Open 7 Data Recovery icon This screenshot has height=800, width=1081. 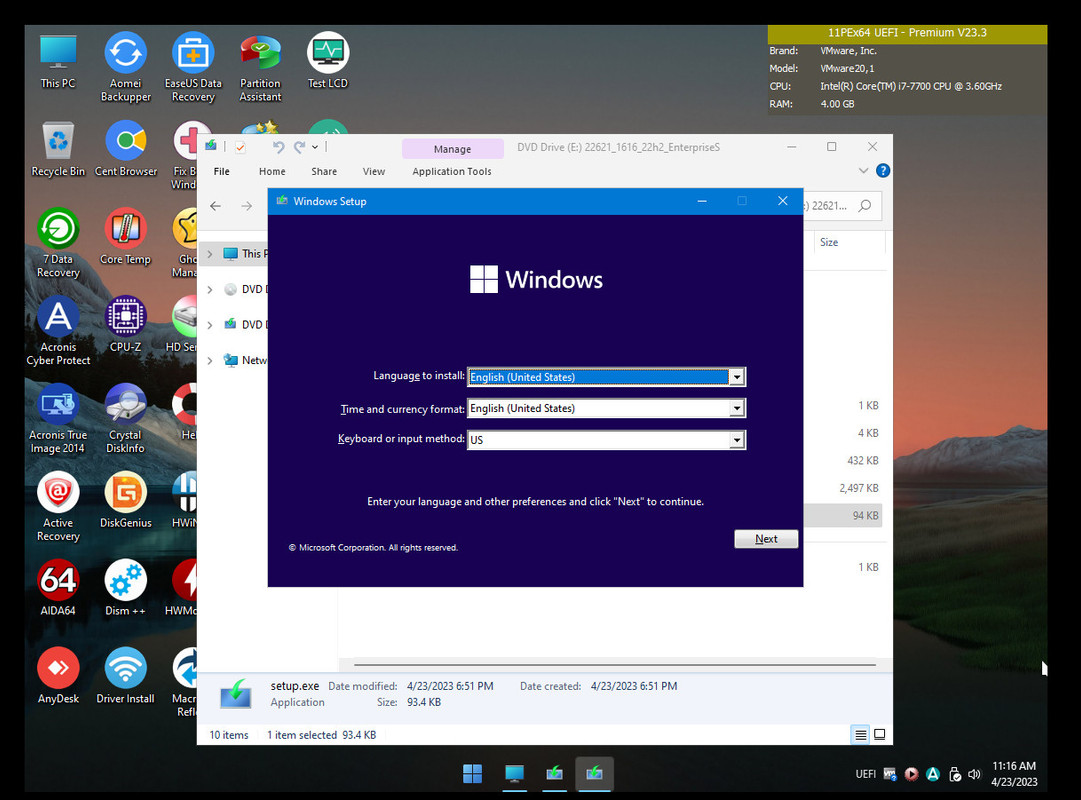pyautogui.click(x=58, y=243)
